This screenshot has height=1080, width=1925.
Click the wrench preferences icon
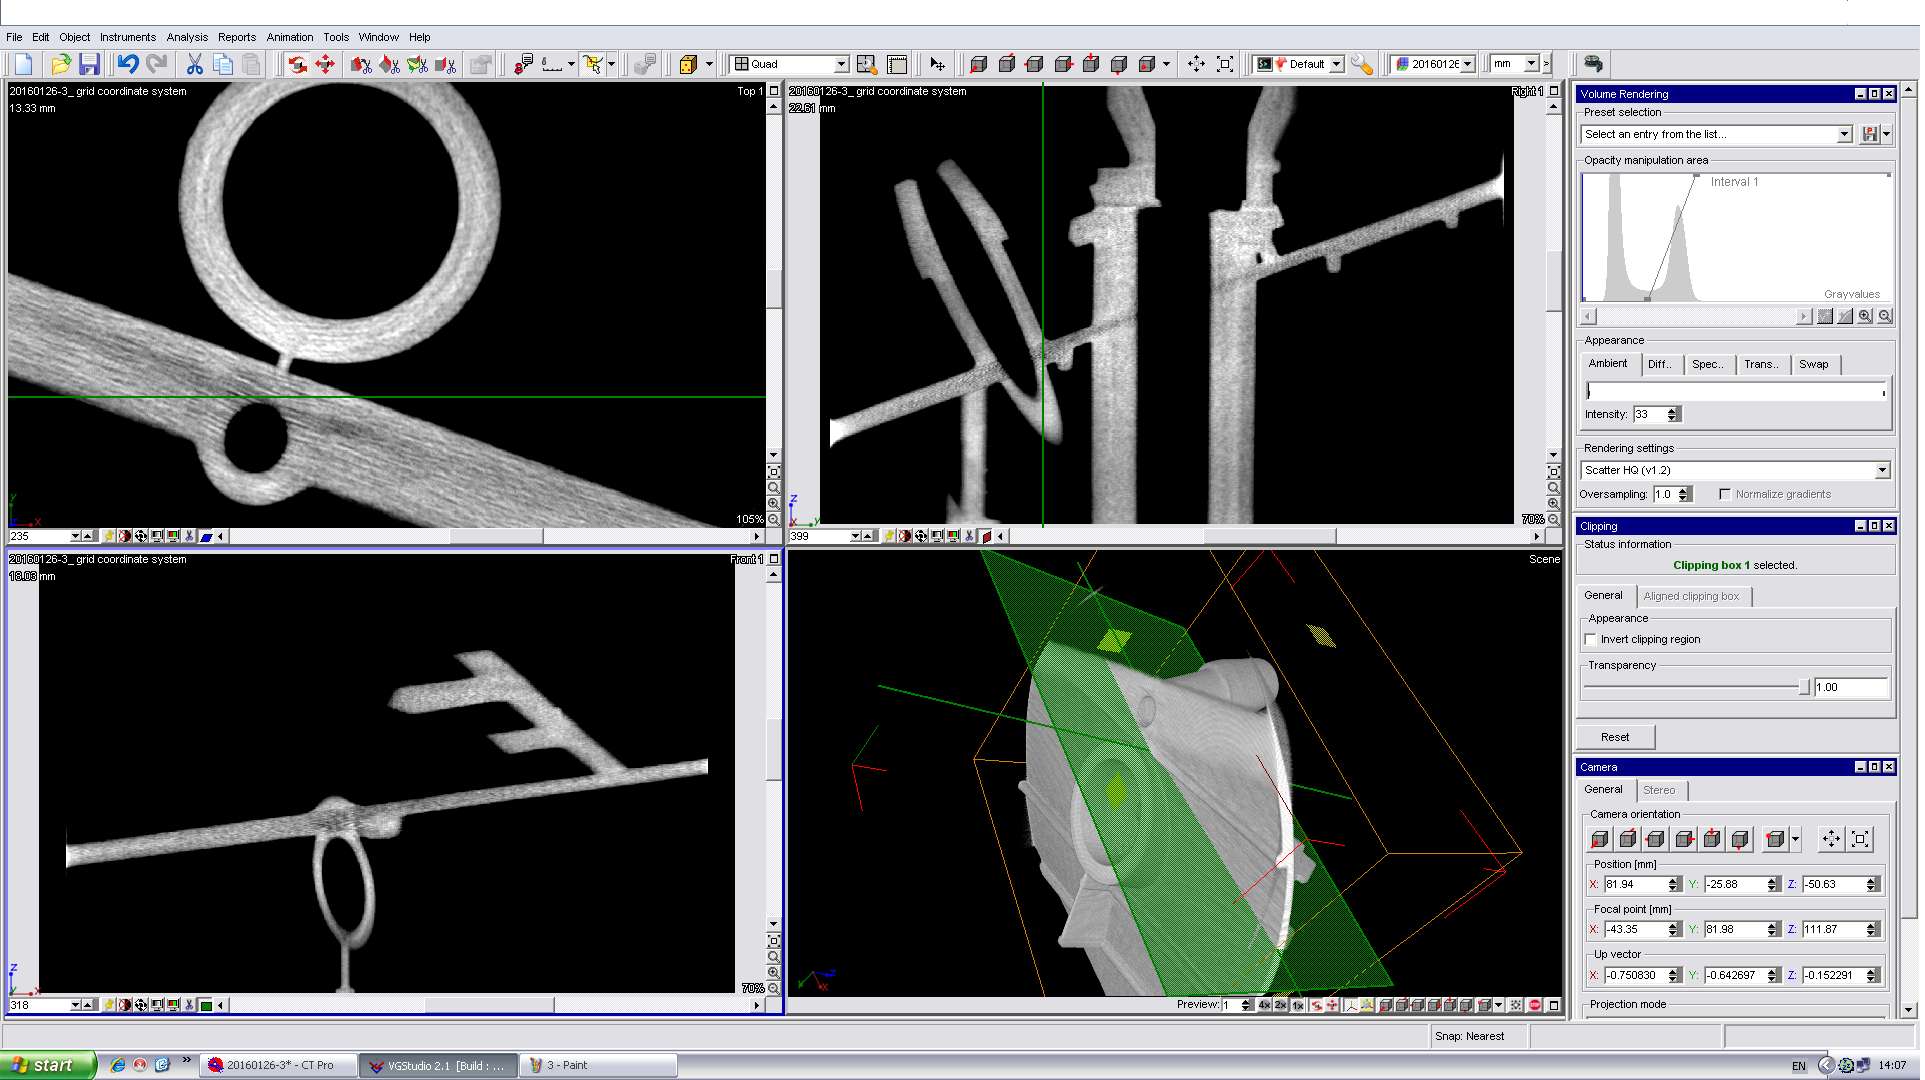(1361, 64)
